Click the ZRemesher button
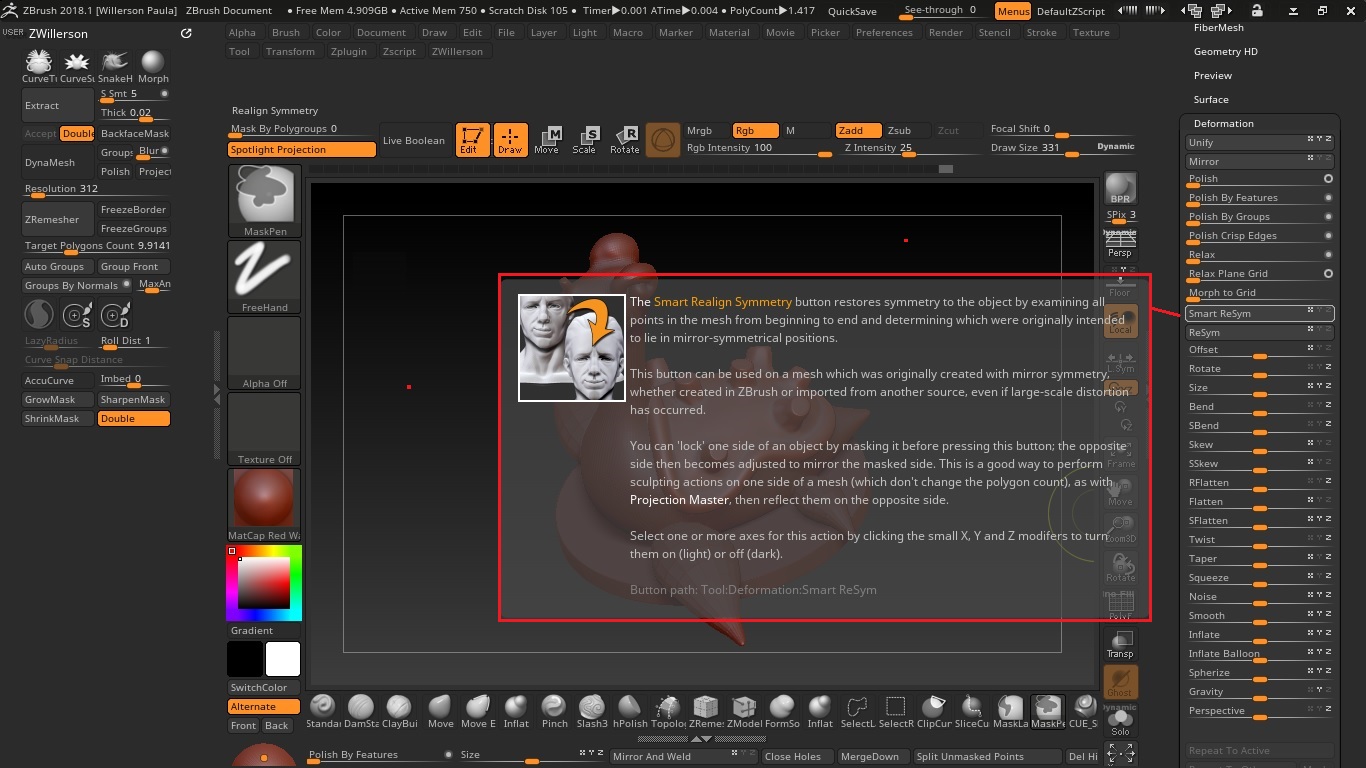This screenshot has height=768, width=1366. (x=58, y=219)
